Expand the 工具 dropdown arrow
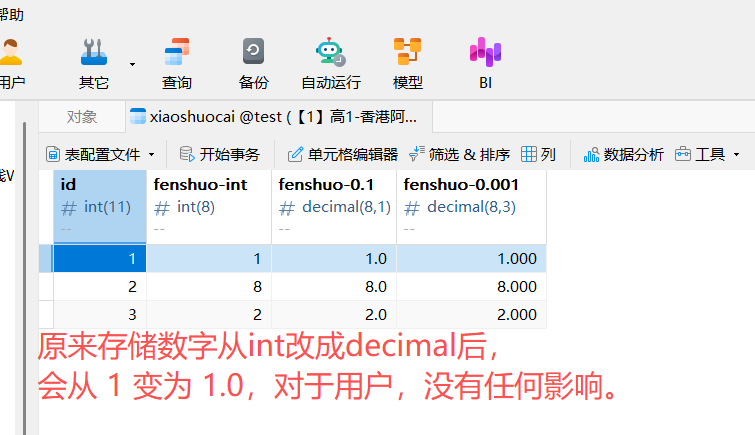 [x=736, y=155]
